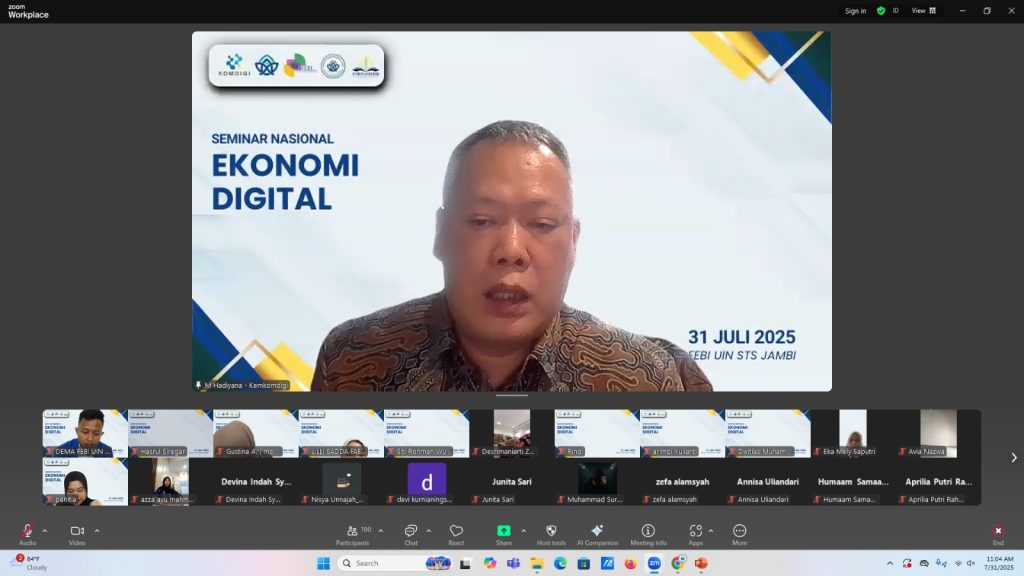This screenshot has height=576, width=1024.
Task: Expand share options arrow next to Share
Action: [x=523, y=531]
